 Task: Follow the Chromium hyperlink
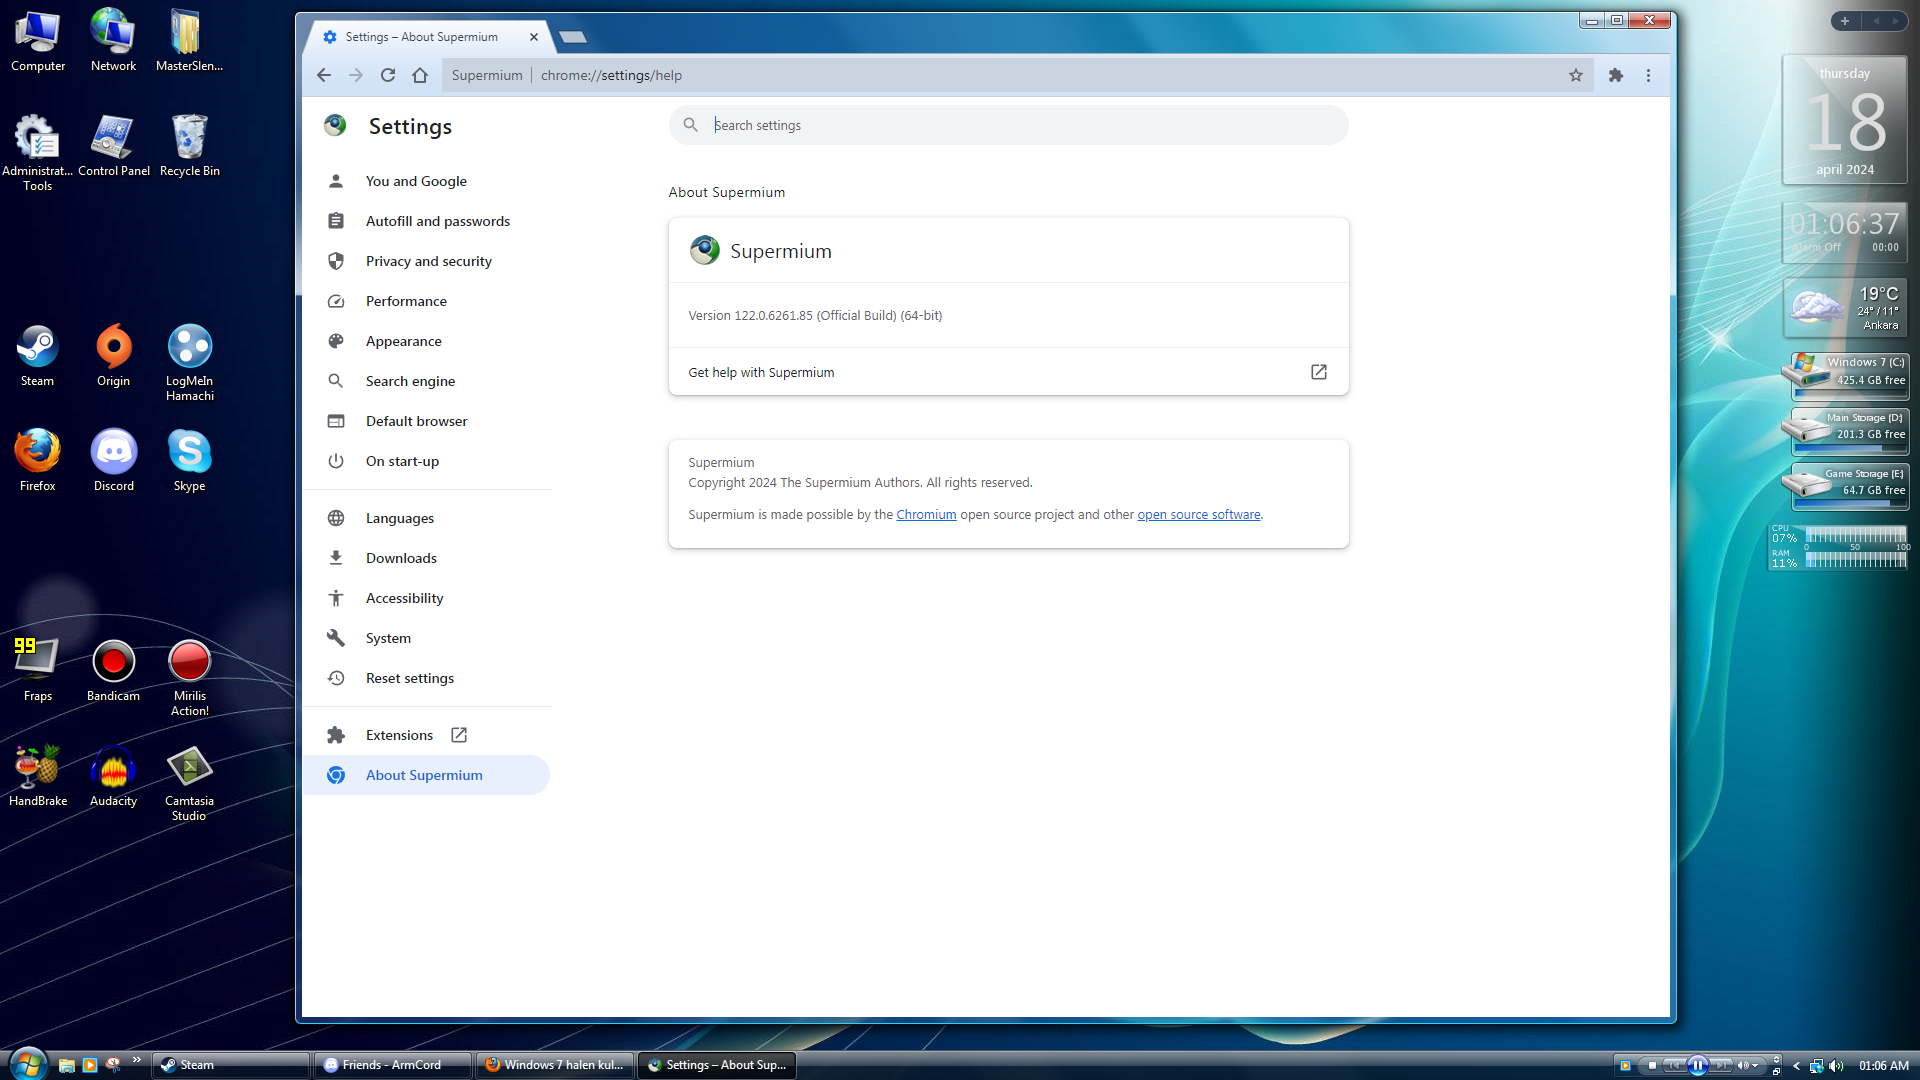pos(926,515)
